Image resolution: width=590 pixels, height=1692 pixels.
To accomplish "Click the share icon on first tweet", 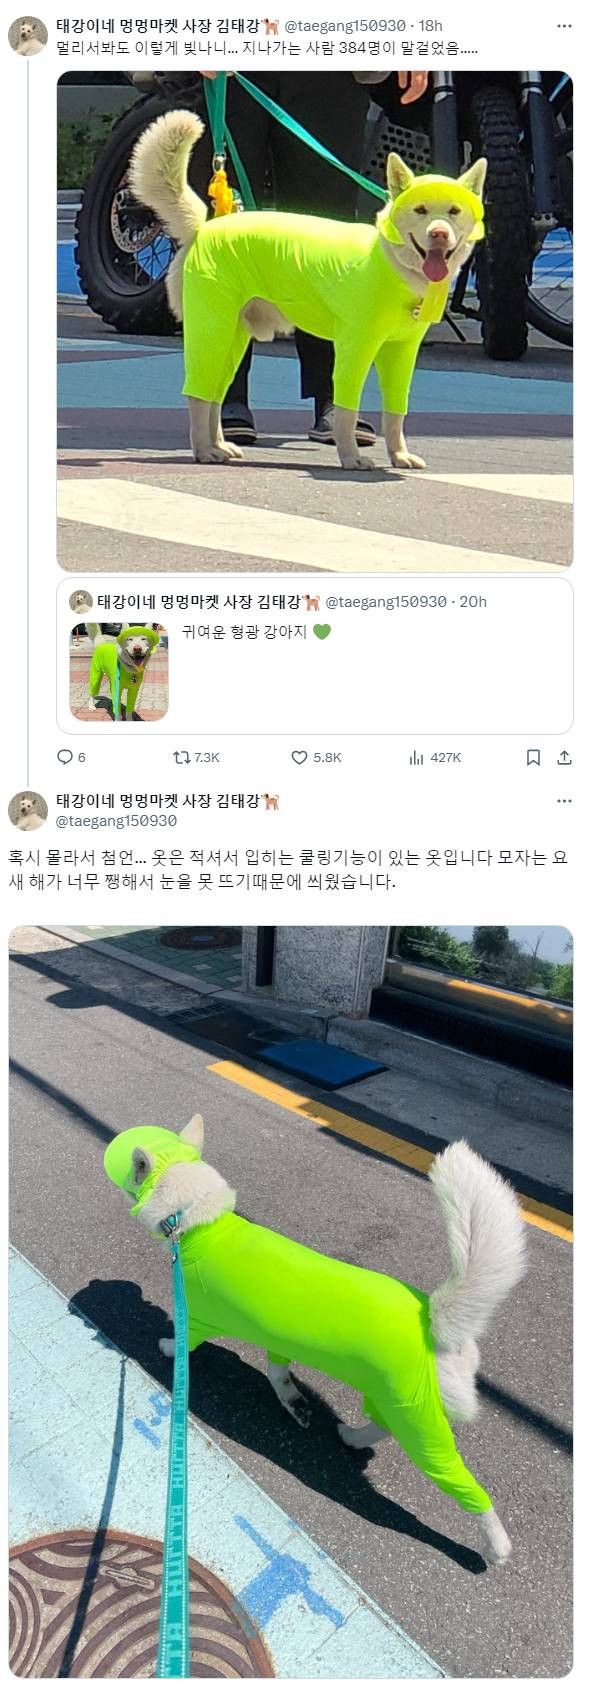I will [x=564, y=757].
